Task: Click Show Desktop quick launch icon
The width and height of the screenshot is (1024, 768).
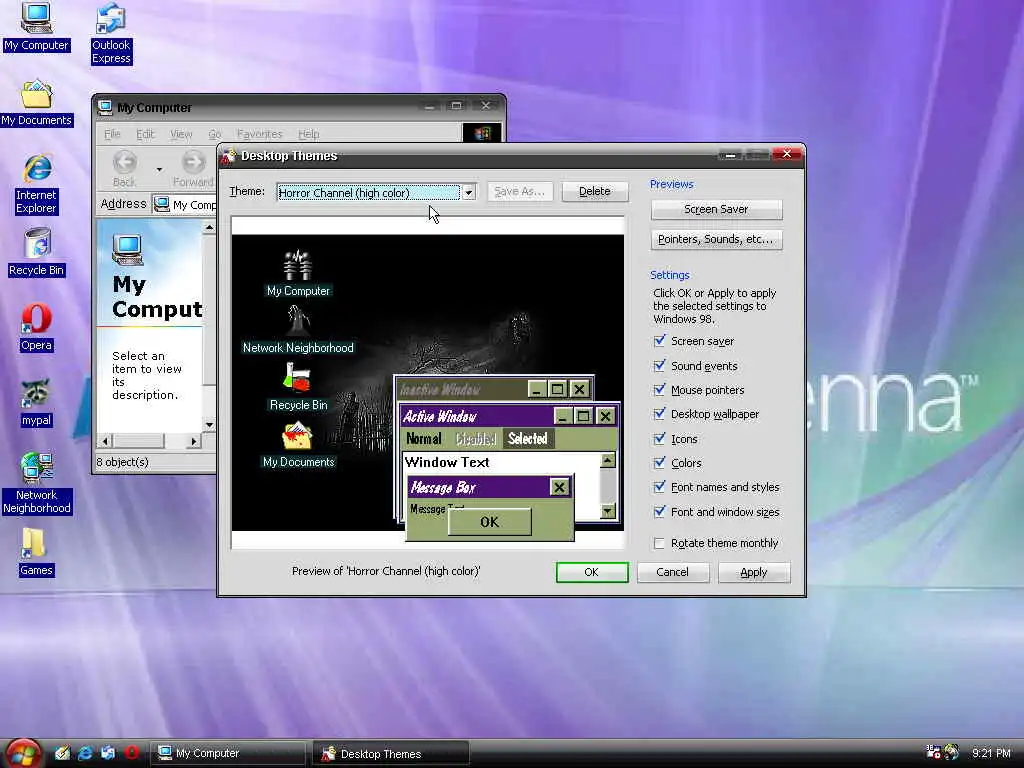Action: pyautogui.click(x=63, y=753)
